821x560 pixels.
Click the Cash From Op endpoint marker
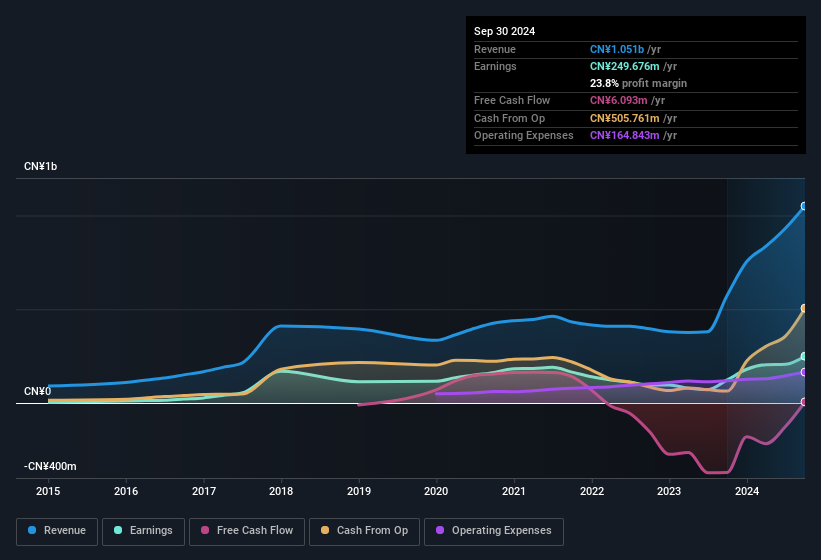pos(804,308)
